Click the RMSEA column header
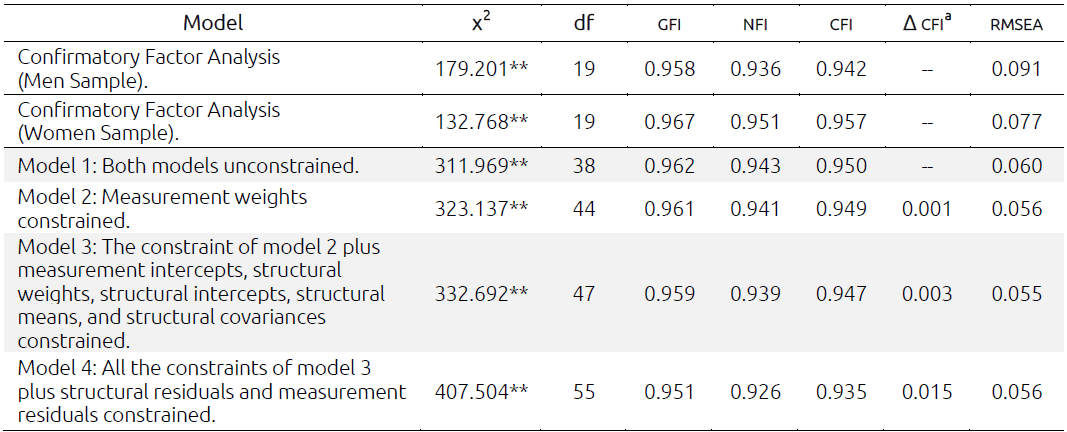Viewport: 1067px width, 432px height. 1017,23
